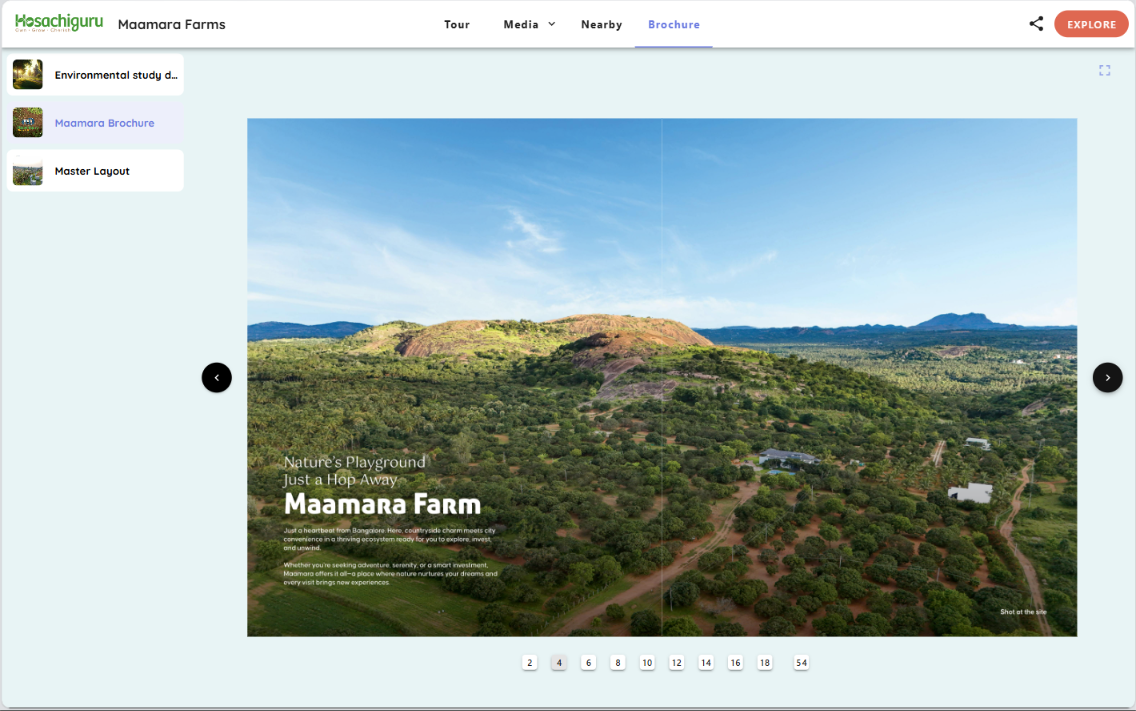Go to next brochure page arrow
1136x711 pixels.
click(1107, 378)
